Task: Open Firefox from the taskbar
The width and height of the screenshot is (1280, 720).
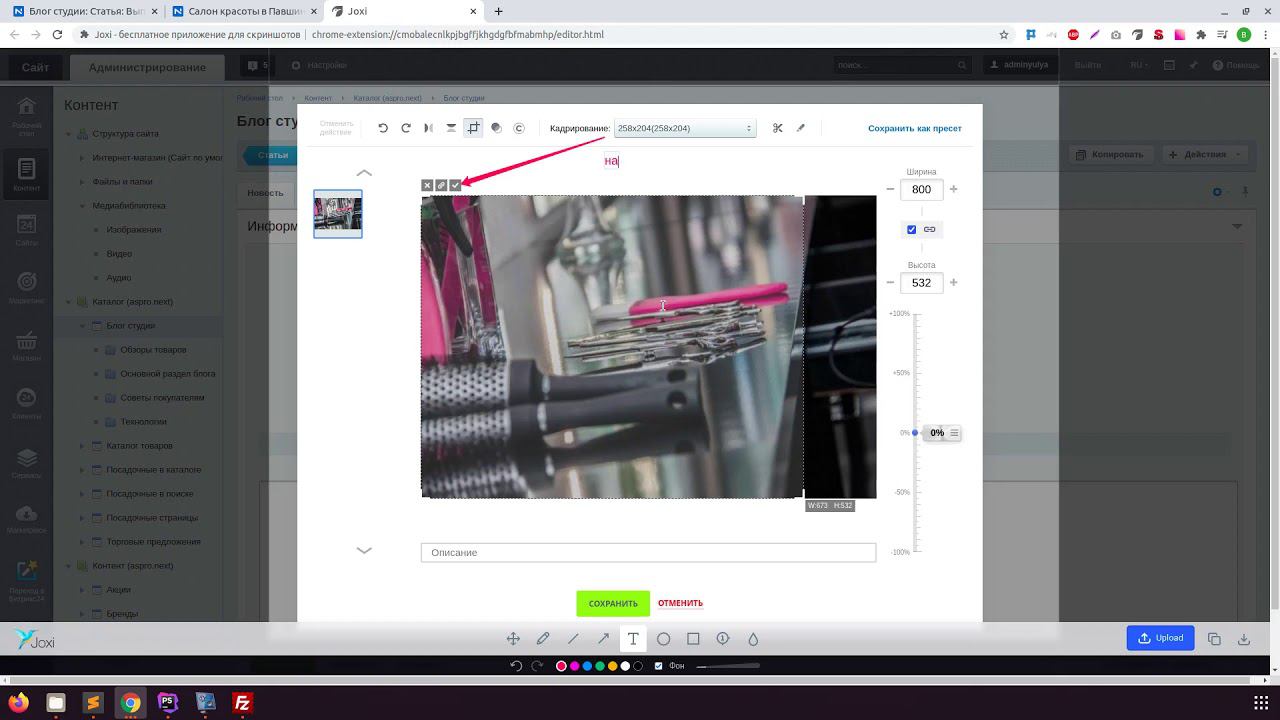Action: coord(19,703)
